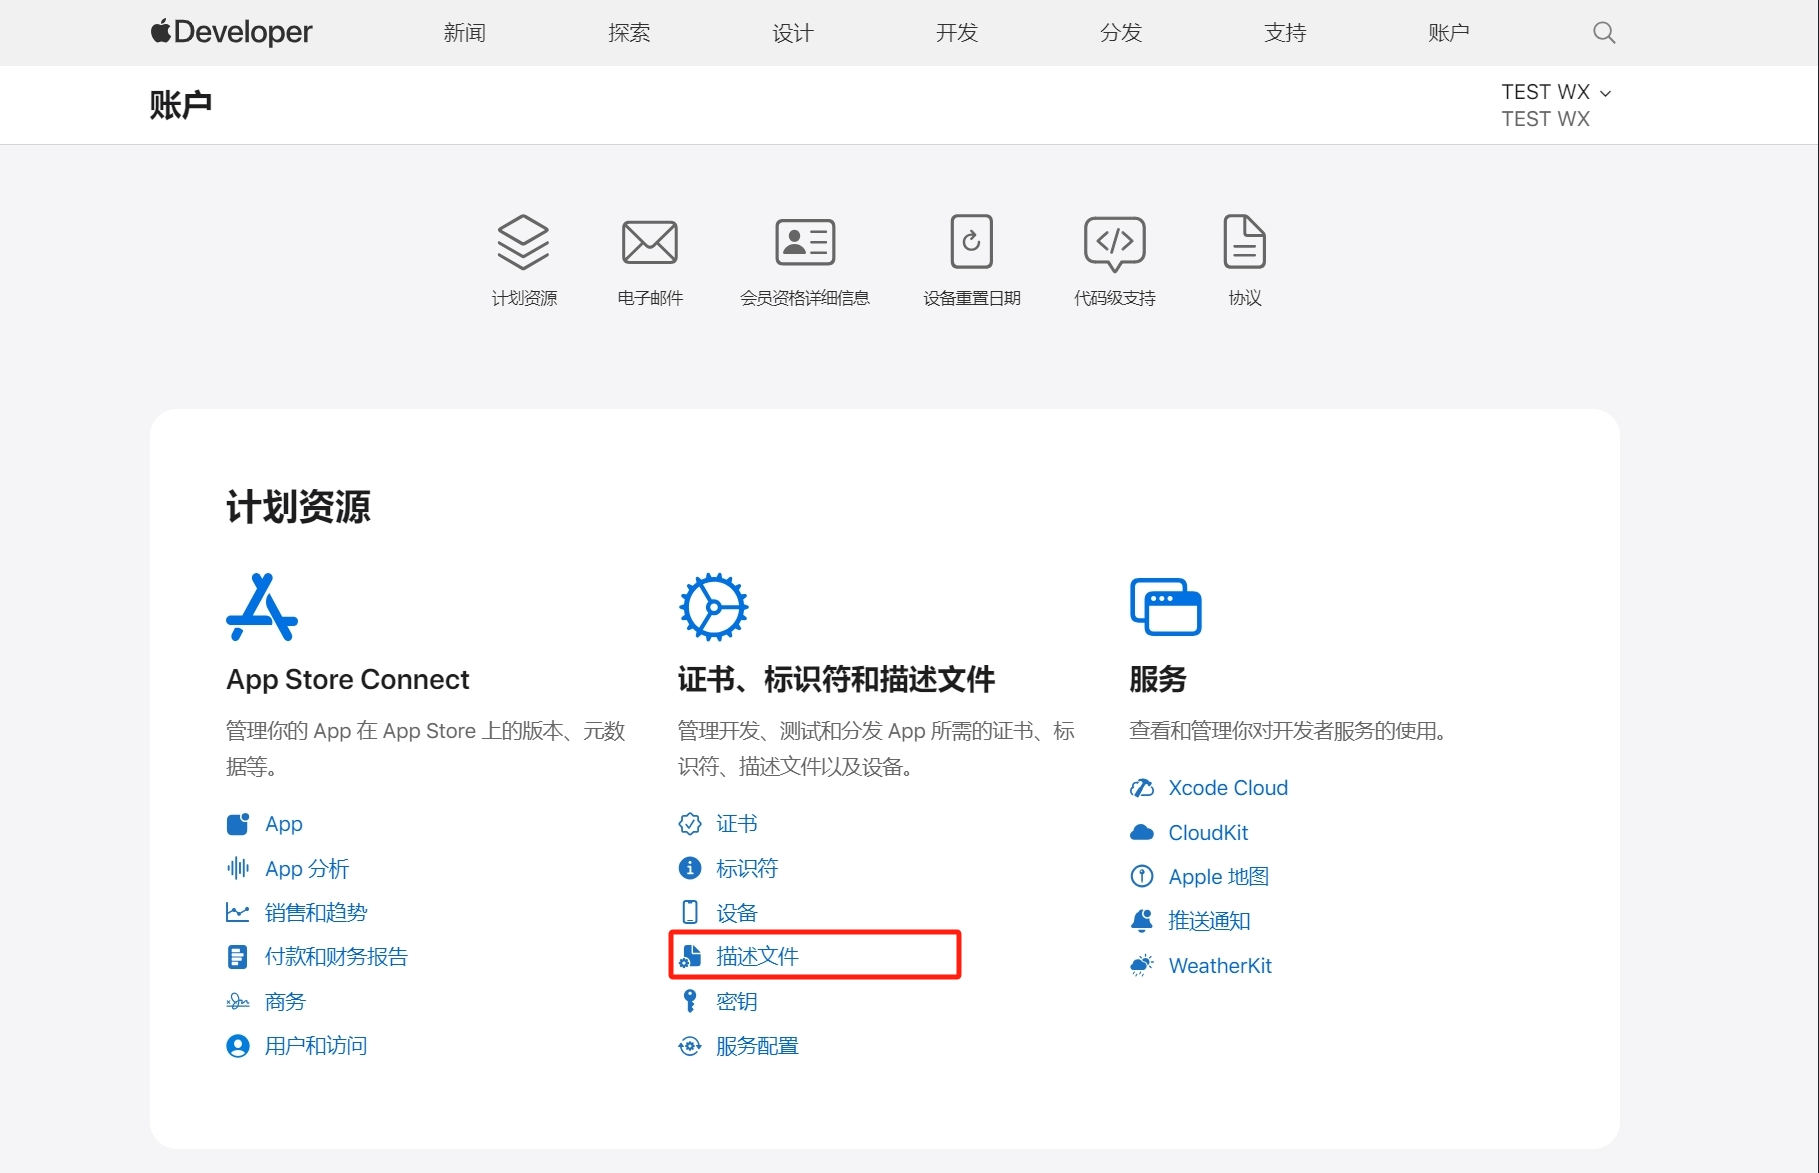Click the 用户和访问 person icon
The height and width of the screenshot is (1173, 1819).
238,1046
